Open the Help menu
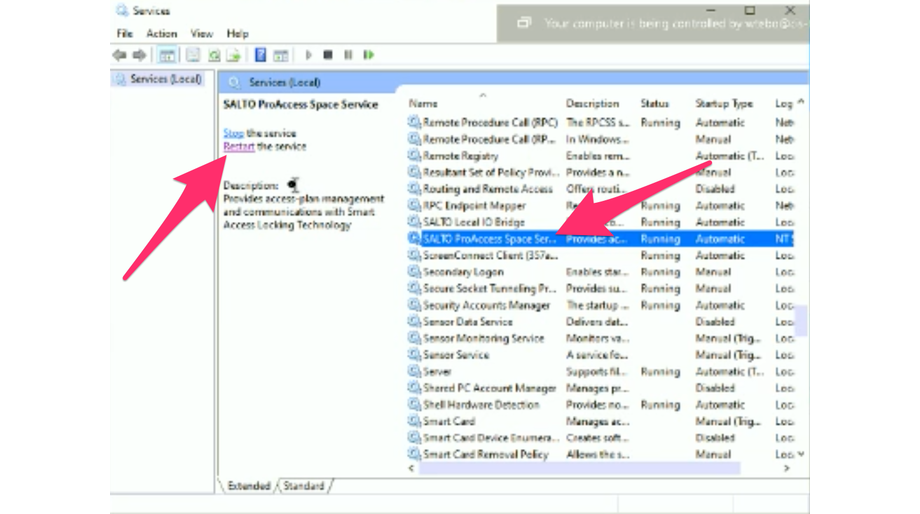The image size is (920, 514). [238, 33]
